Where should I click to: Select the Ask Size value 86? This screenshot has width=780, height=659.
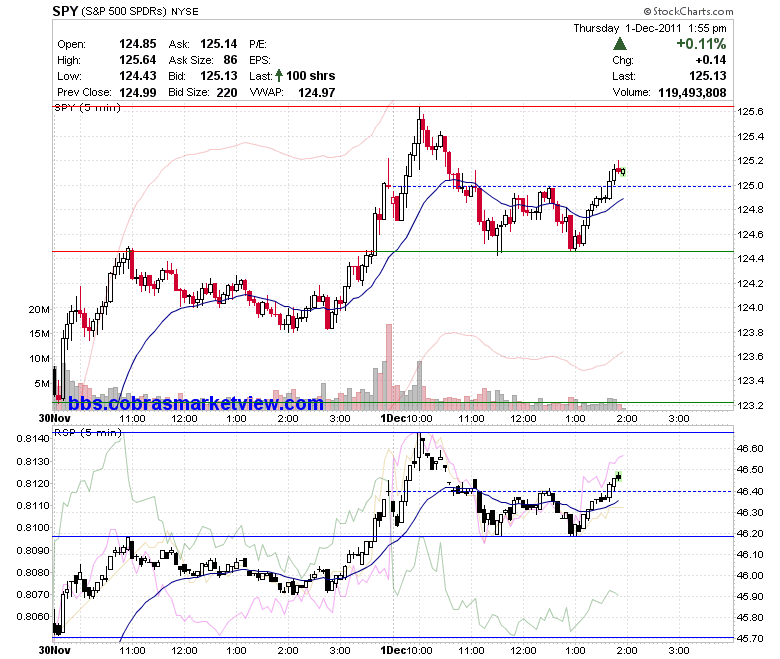[230, 60]
